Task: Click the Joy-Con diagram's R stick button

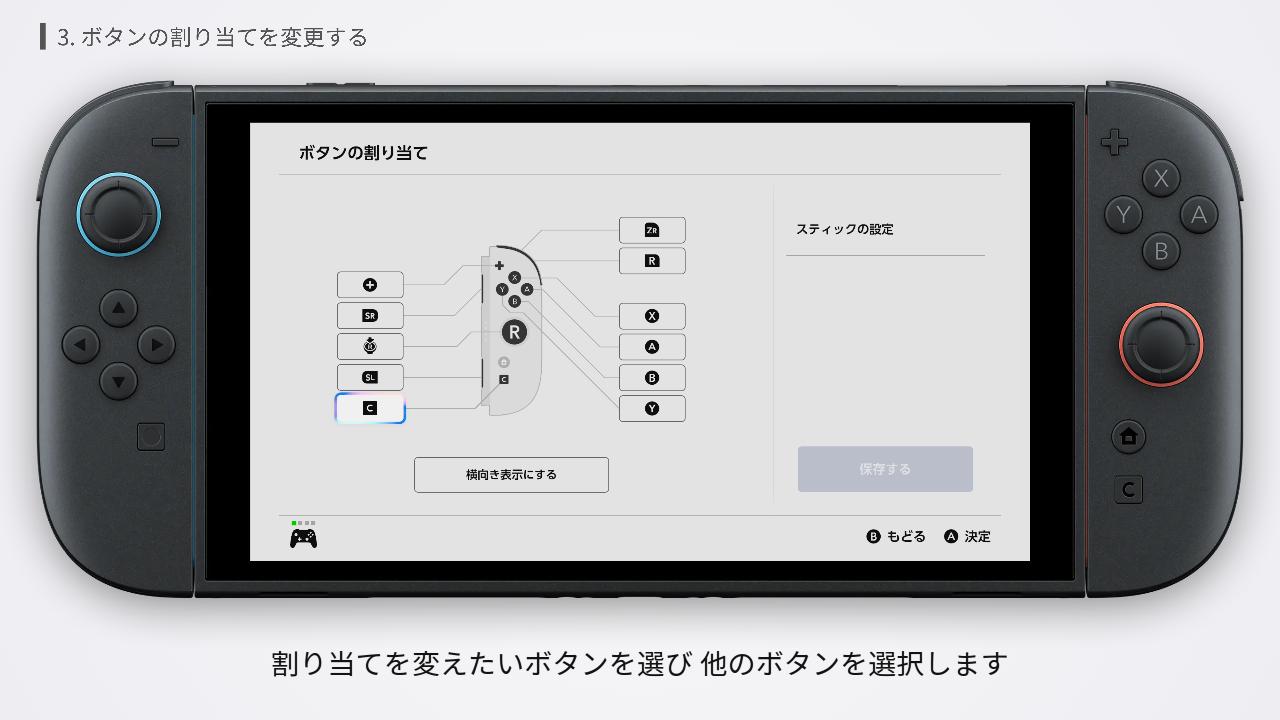Action: pyautogui.click(x=514, y=331)
